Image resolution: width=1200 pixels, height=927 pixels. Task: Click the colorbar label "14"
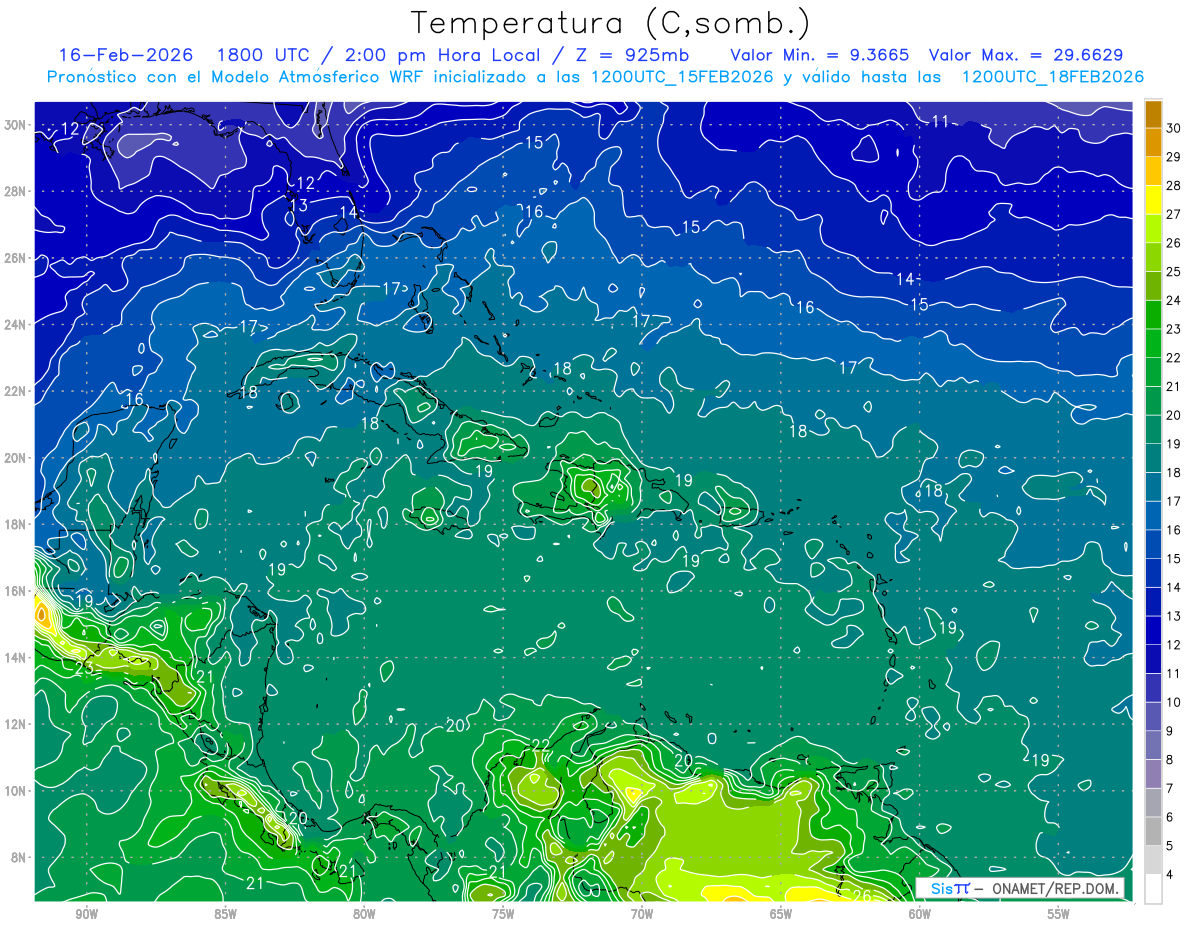coord(1173,587)
